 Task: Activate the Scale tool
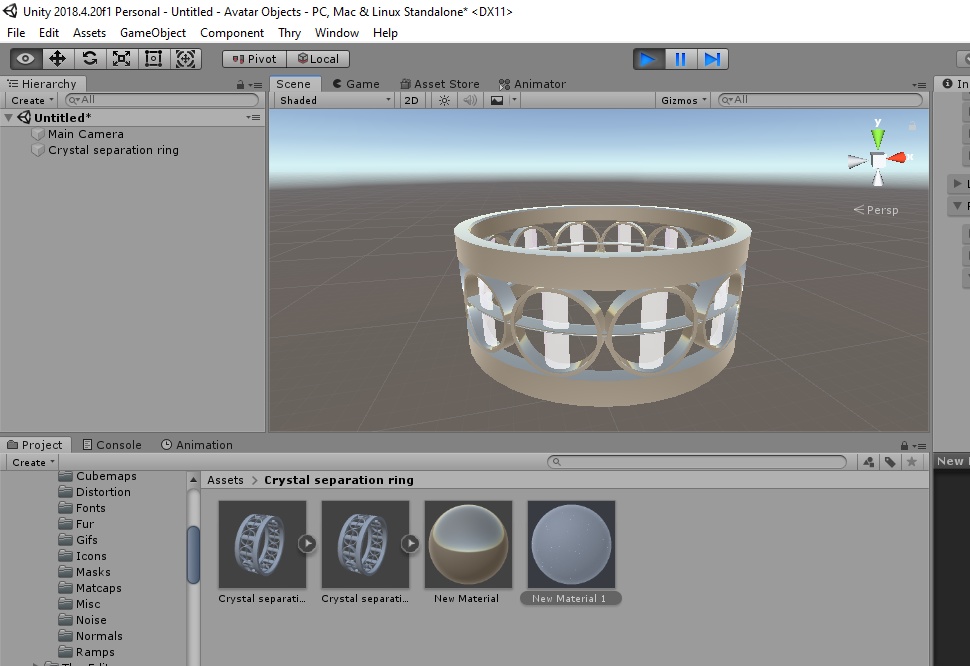point(121,58)
